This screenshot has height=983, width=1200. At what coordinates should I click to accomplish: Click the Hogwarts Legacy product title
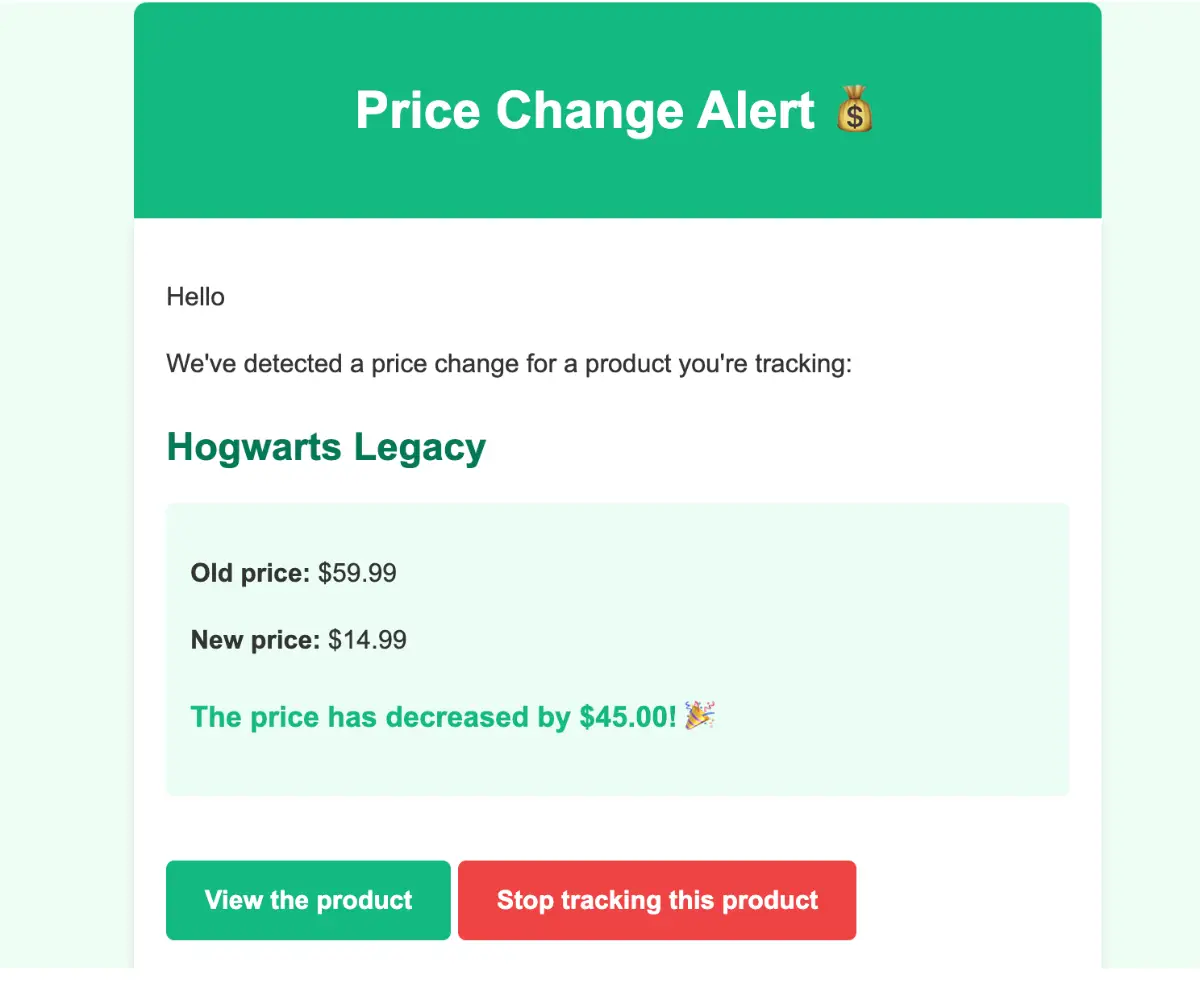326,447
